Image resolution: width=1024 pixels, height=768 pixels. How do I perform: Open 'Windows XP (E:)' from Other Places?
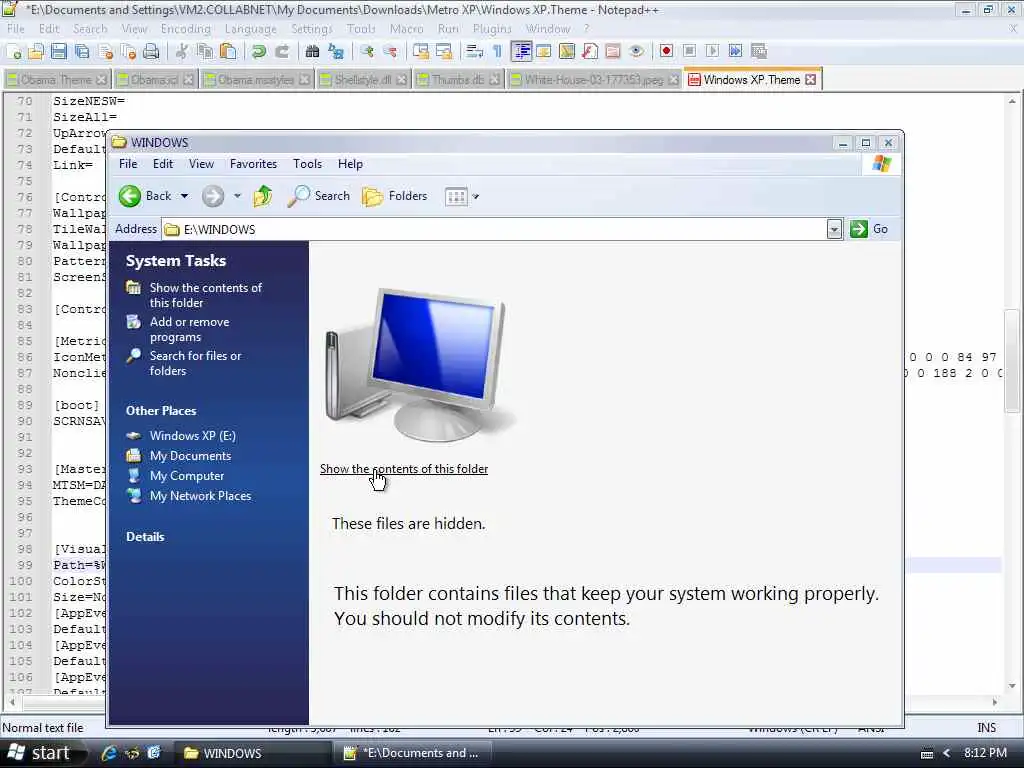pos(193,436)
